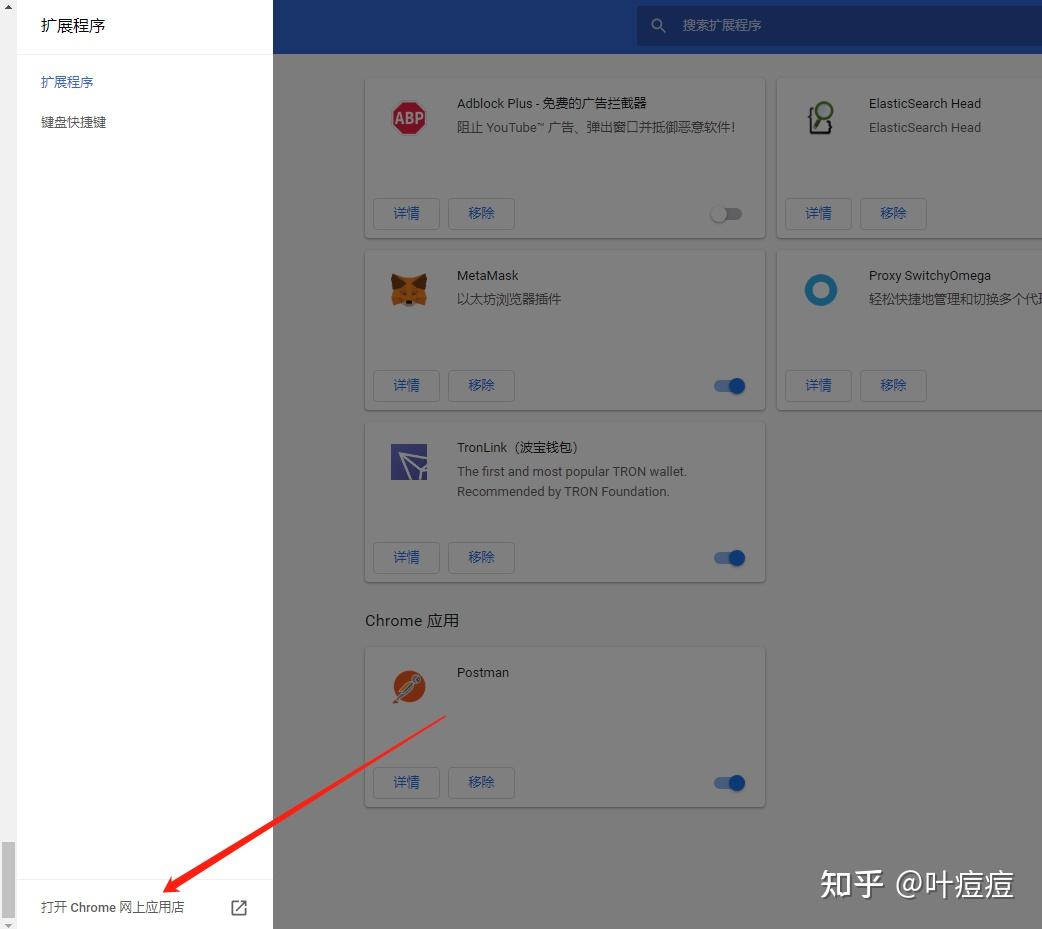Click the MetaMask title text
The image size is (1042, 929).
488,275
